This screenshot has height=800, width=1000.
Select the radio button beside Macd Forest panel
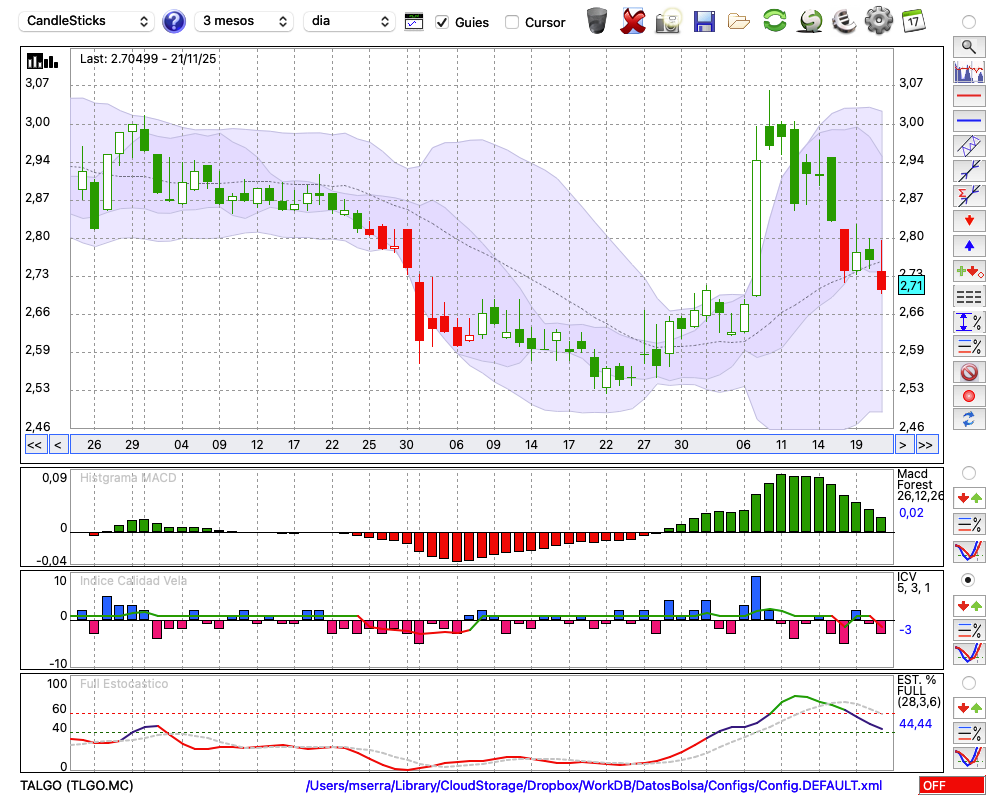[968, 472]
